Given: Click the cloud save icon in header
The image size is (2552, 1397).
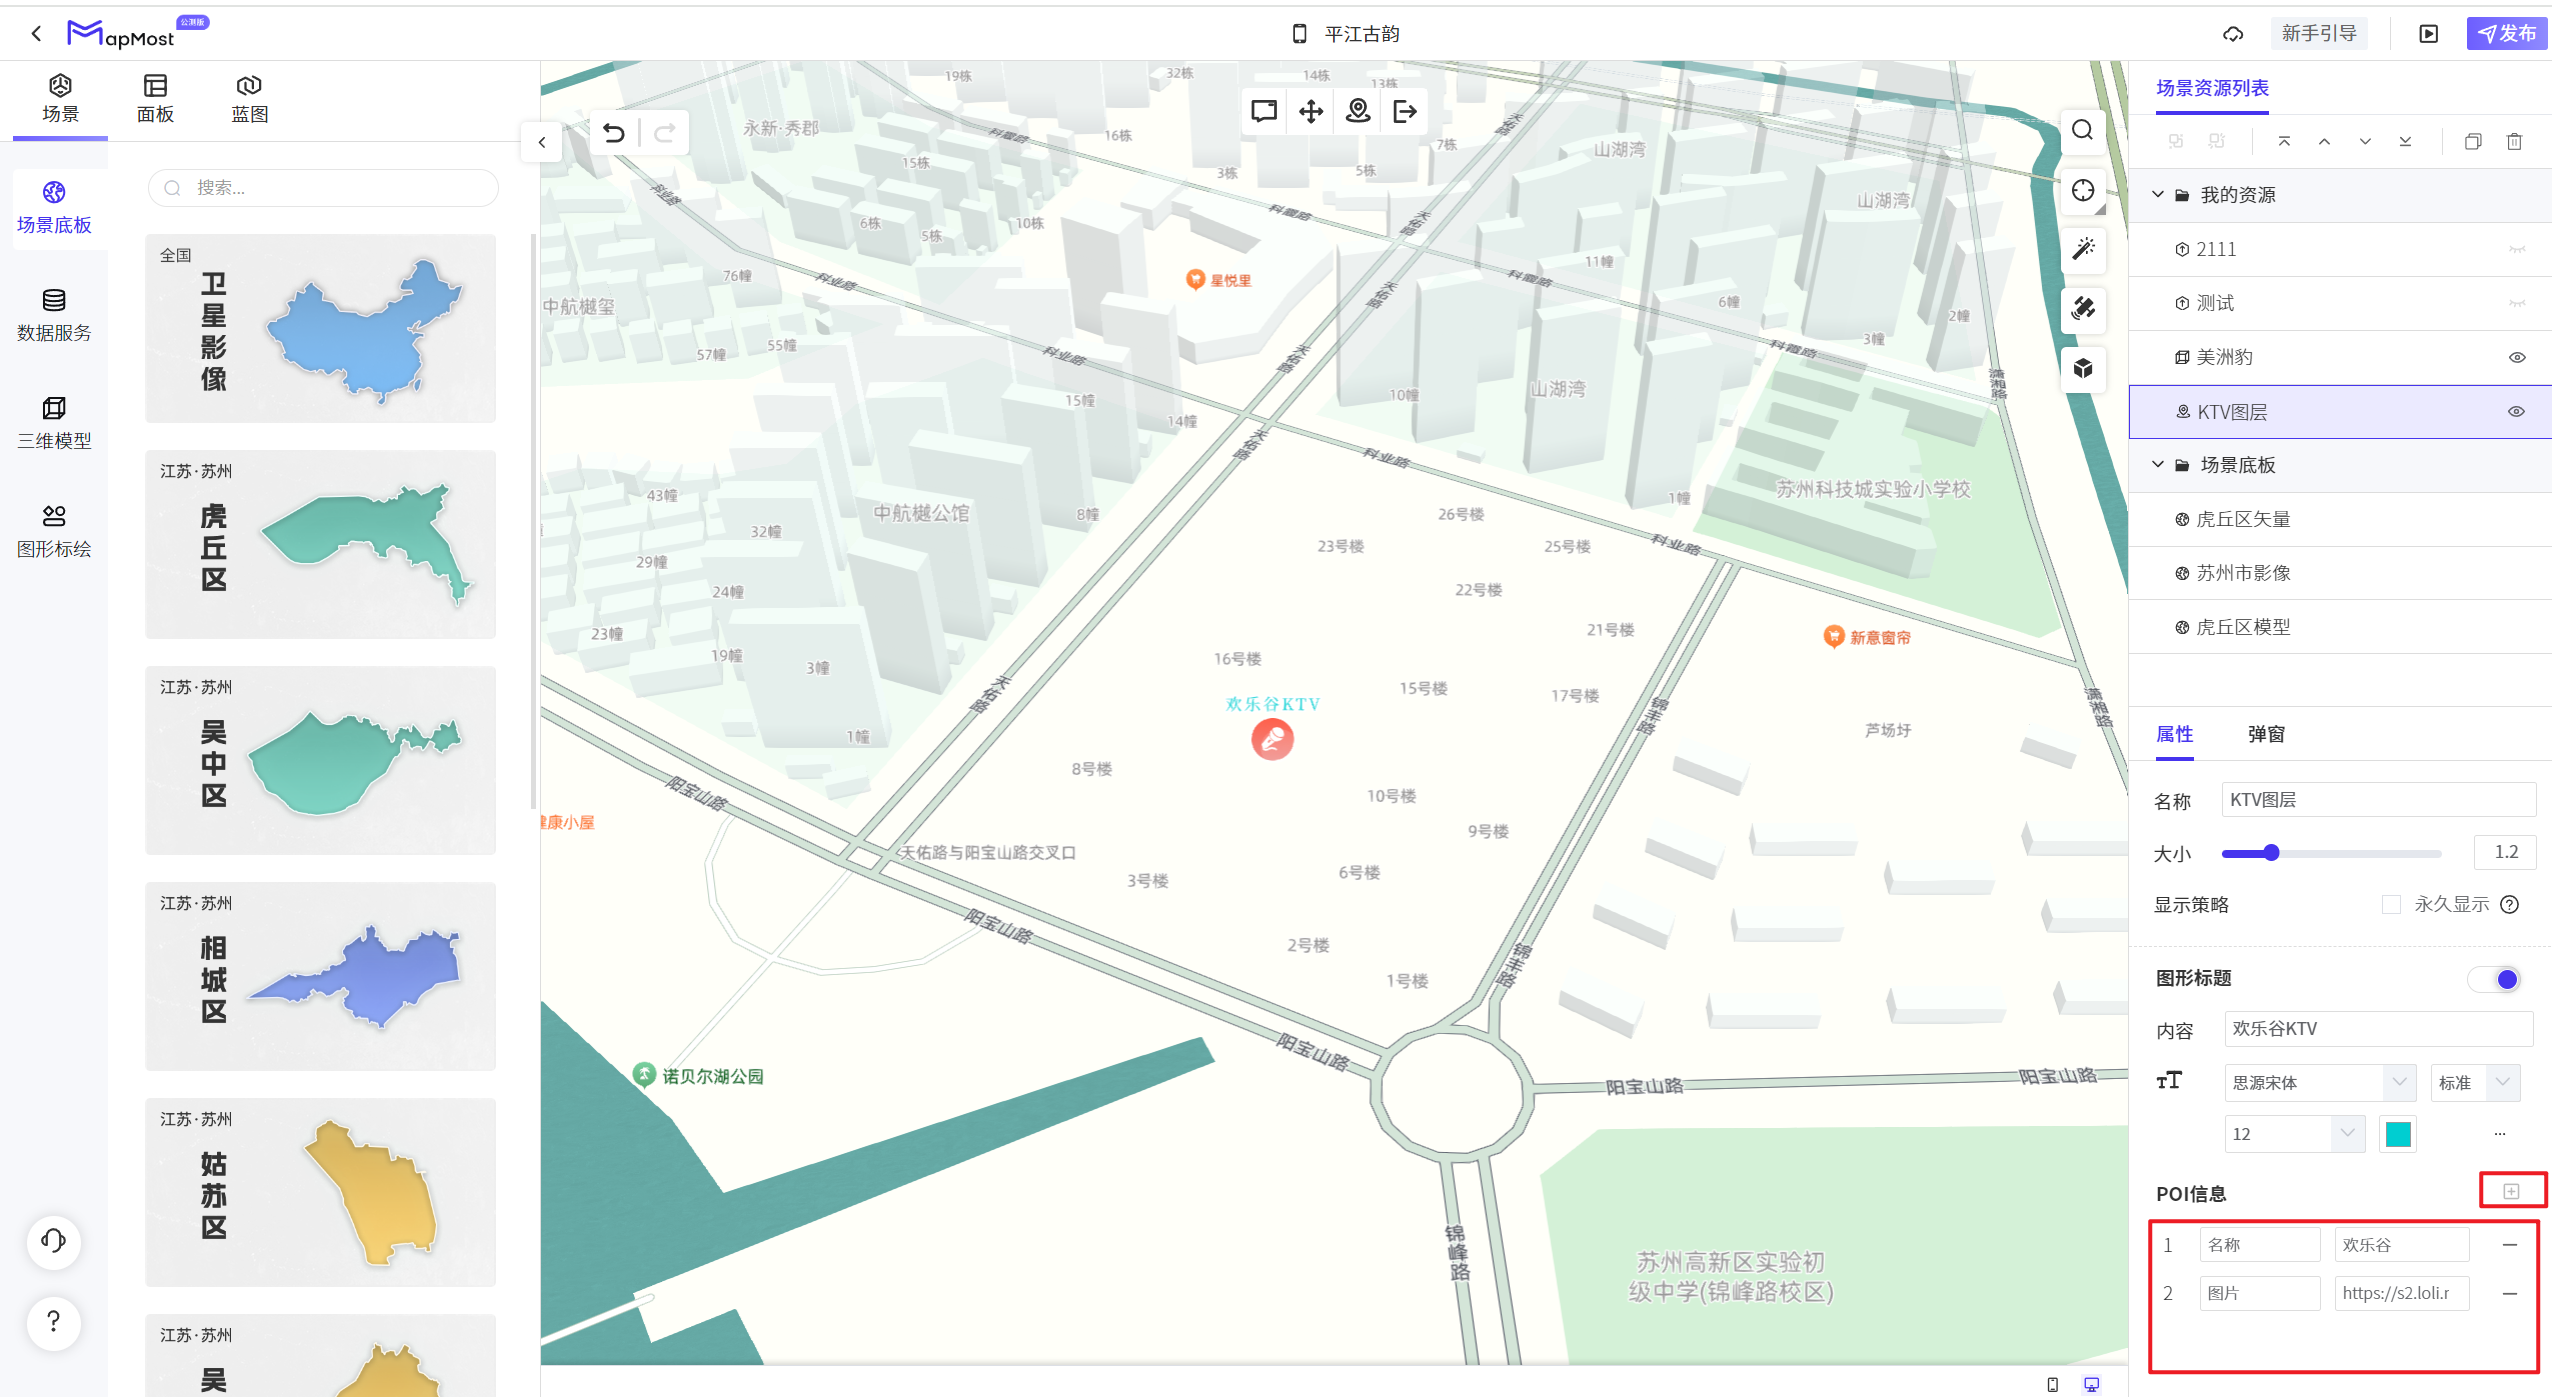Looking at the screenshot, I should click(2232, 34).
